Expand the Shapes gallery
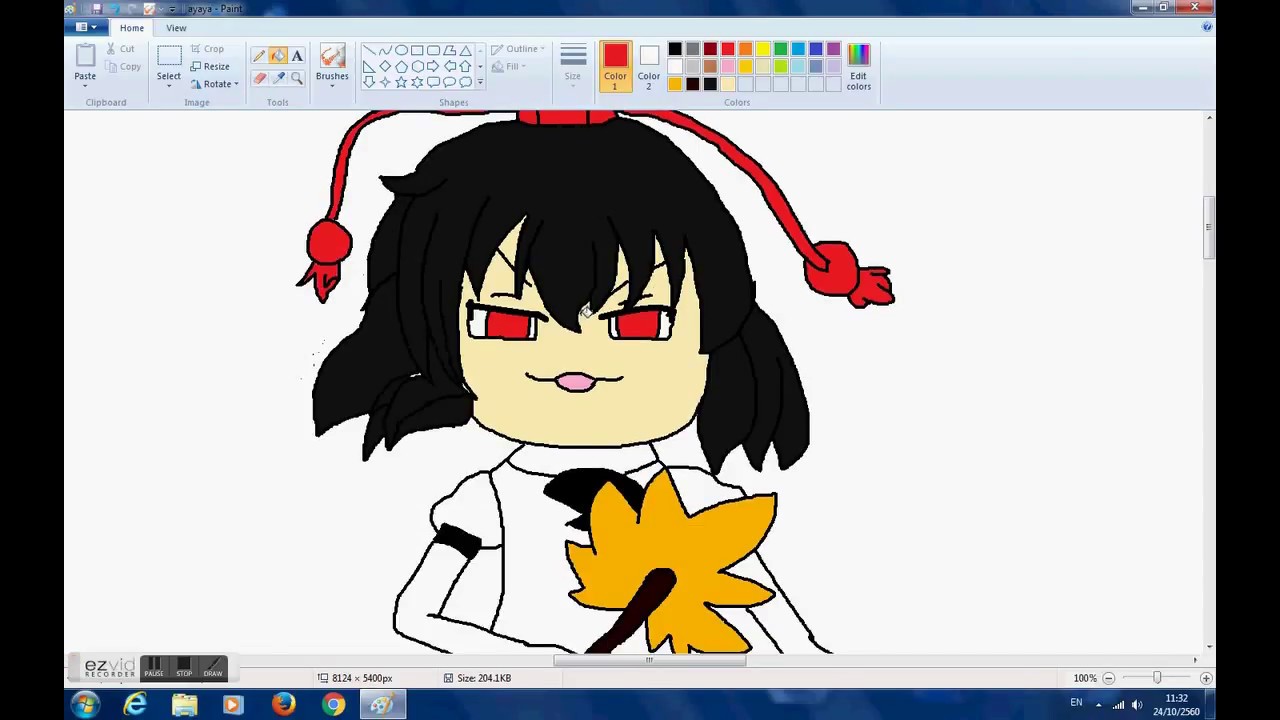This screenshot has width=1280, height=720. point(480,82)
